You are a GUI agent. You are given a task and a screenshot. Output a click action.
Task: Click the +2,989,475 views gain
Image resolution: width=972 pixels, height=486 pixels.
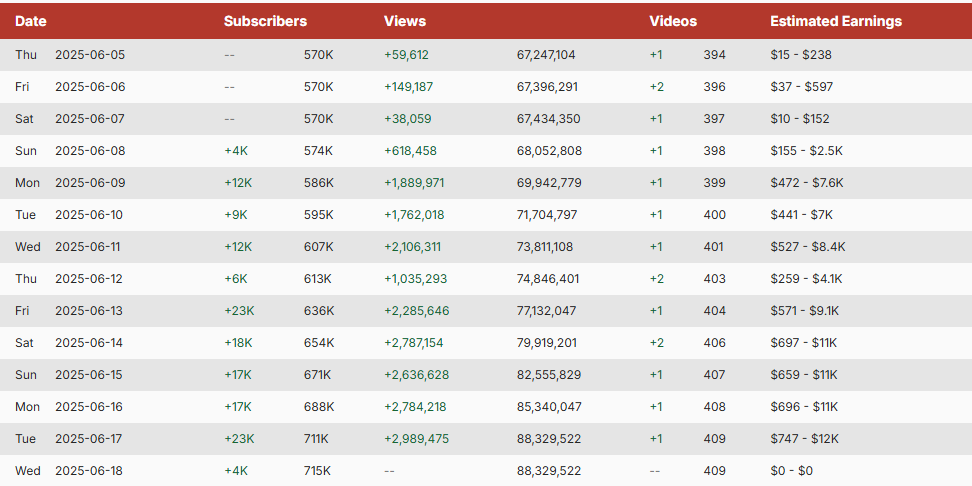tap(417, 439)
